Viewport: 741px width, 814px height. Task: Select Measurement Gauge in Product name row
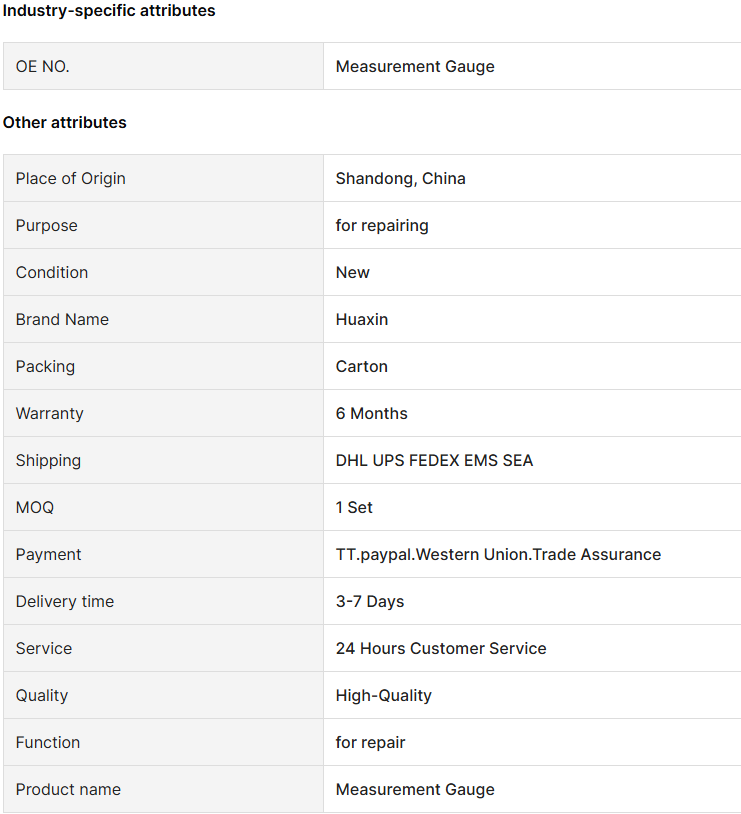(415, 790)
